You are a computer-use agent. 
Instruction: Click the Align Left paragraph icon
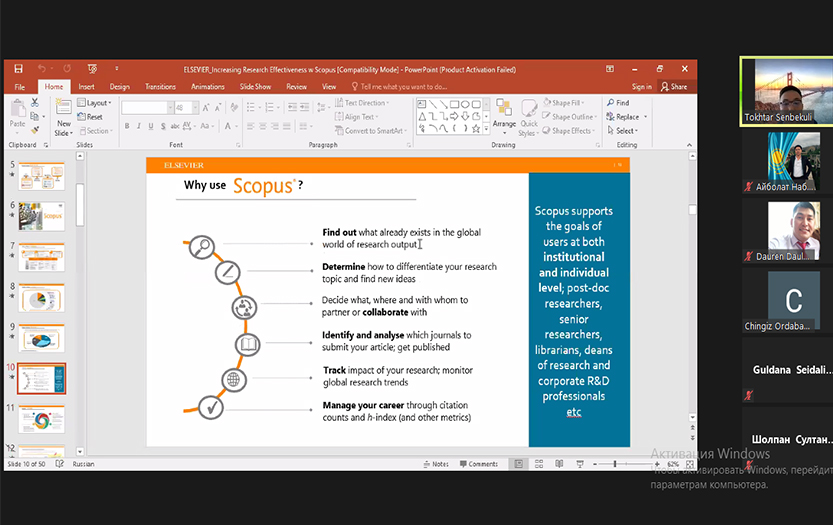[x=251, y=126]
